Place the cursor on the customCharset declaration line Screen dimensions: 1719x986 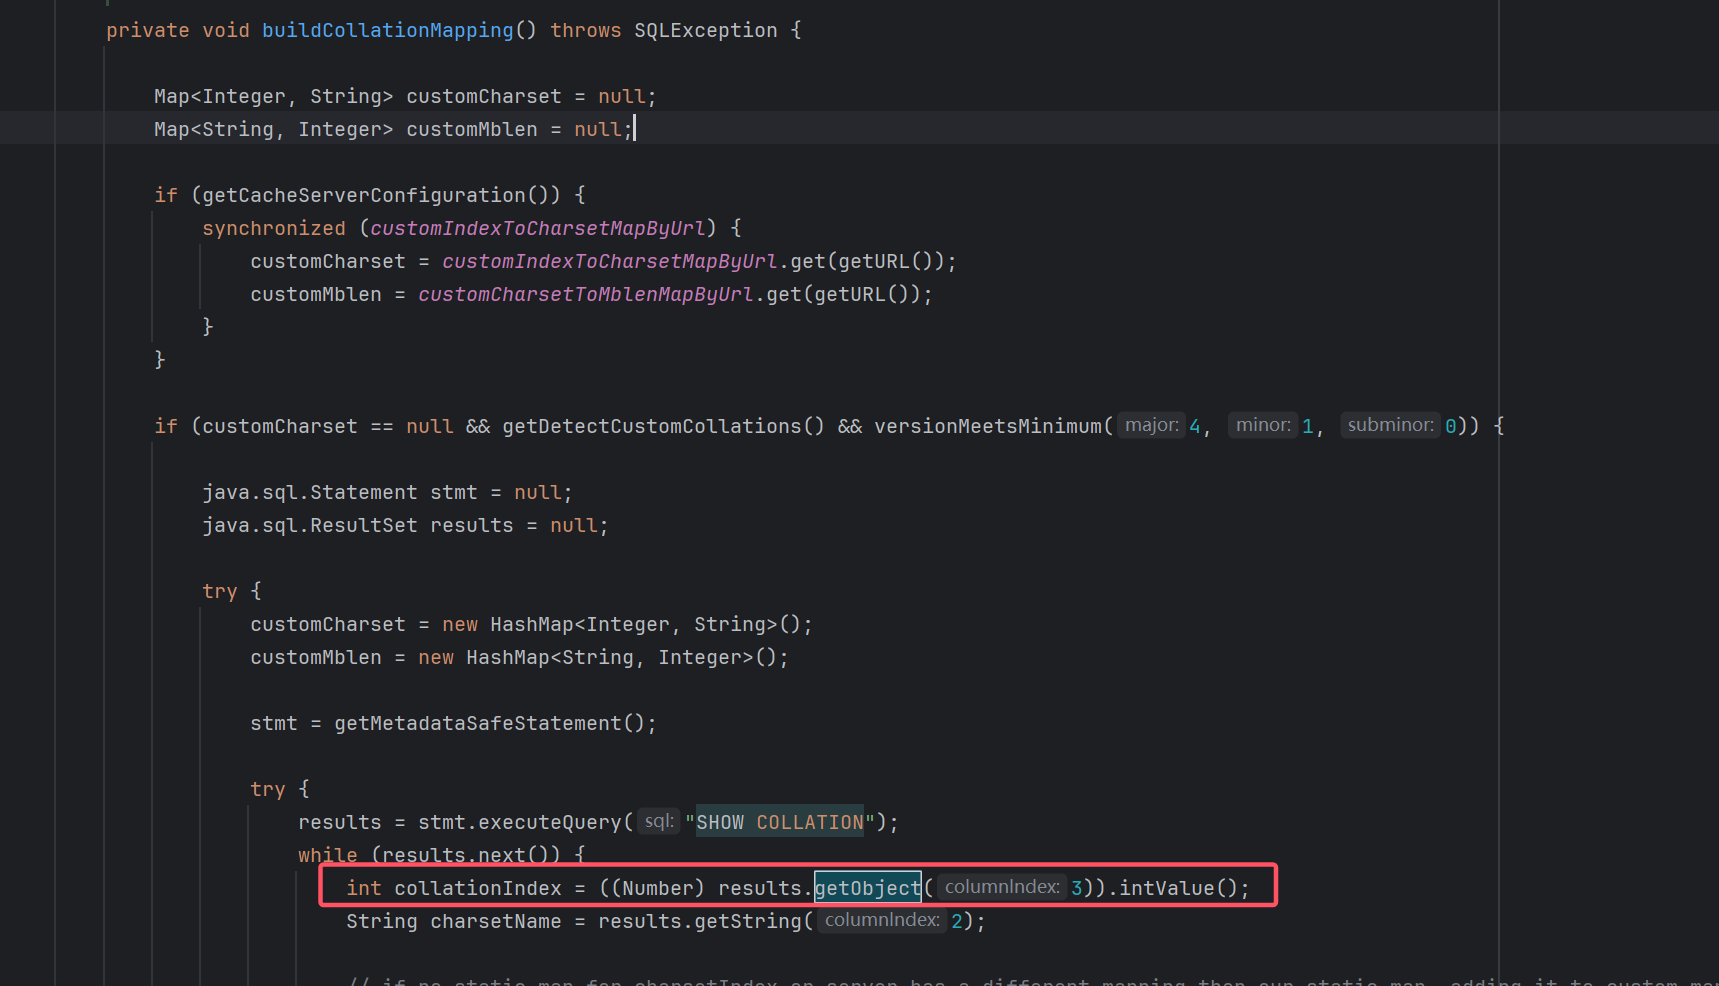coord(405,96)
